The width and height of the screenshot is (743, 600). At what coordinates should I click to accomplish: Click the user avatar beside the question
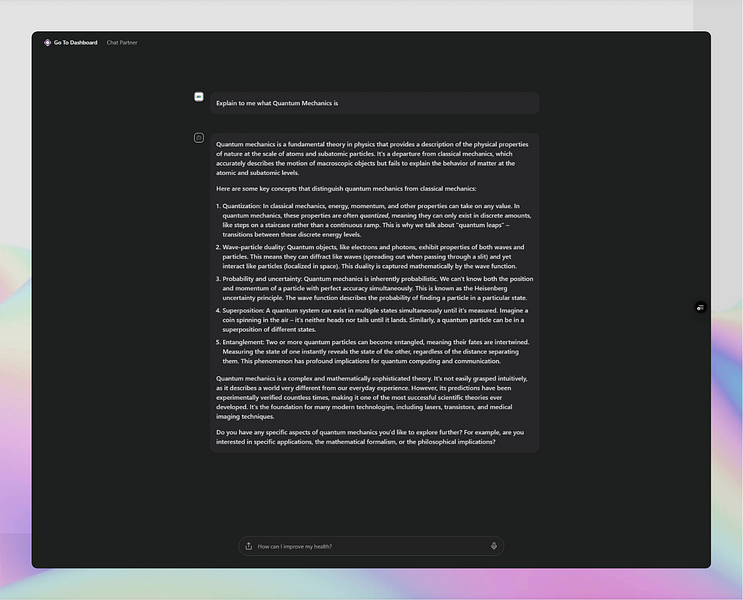[x=199, y=97]
